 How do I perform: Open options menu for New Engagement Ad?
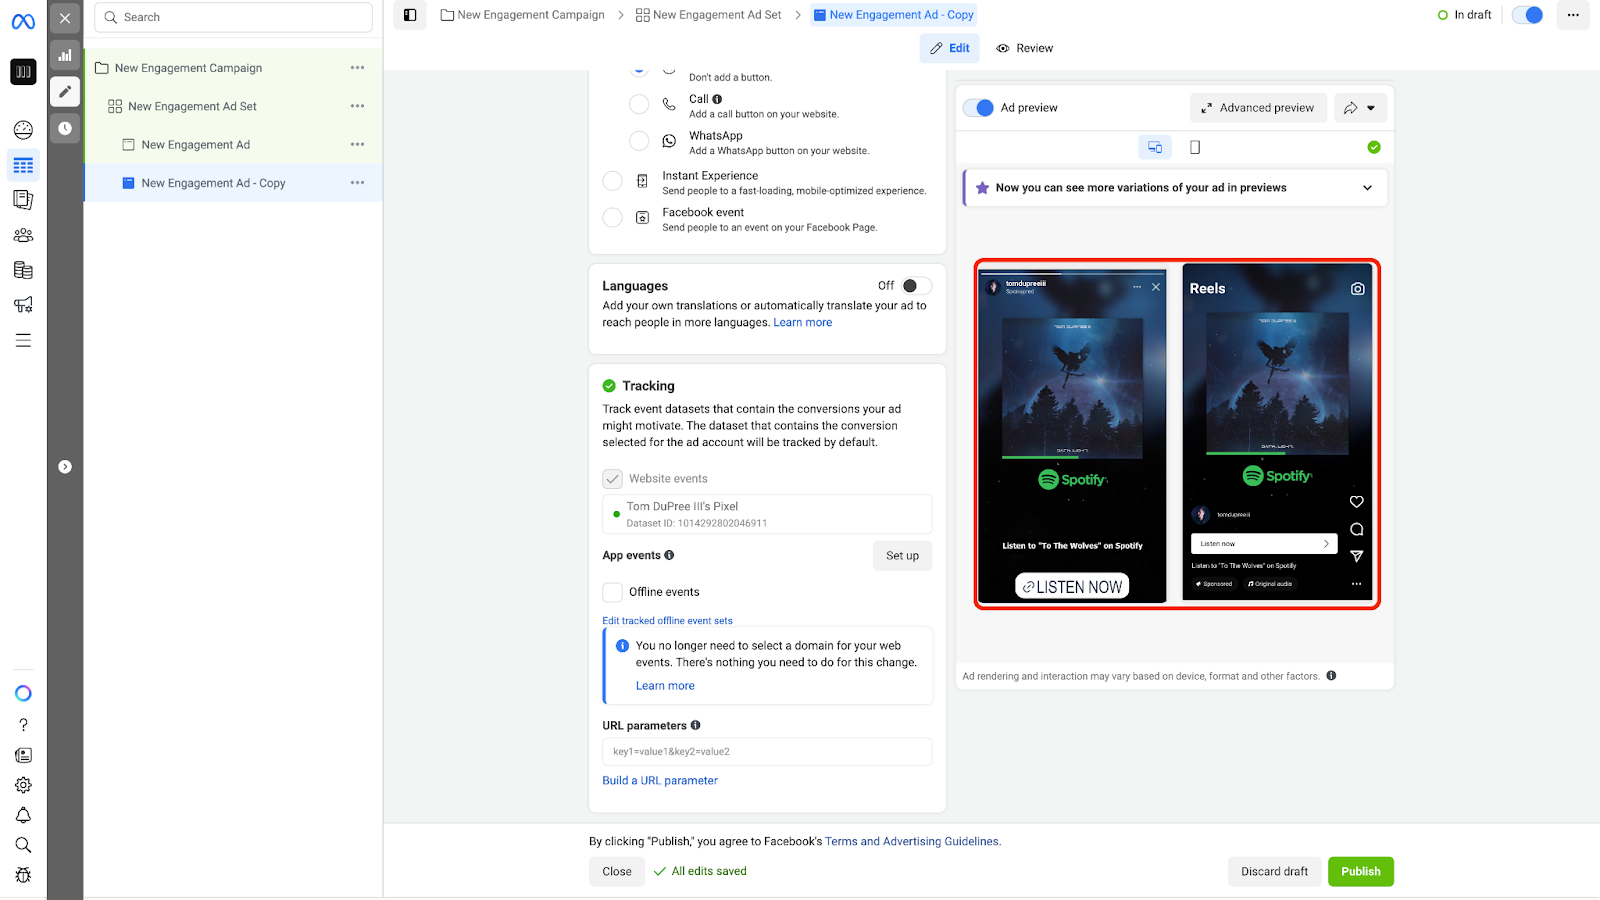[357, 145]
